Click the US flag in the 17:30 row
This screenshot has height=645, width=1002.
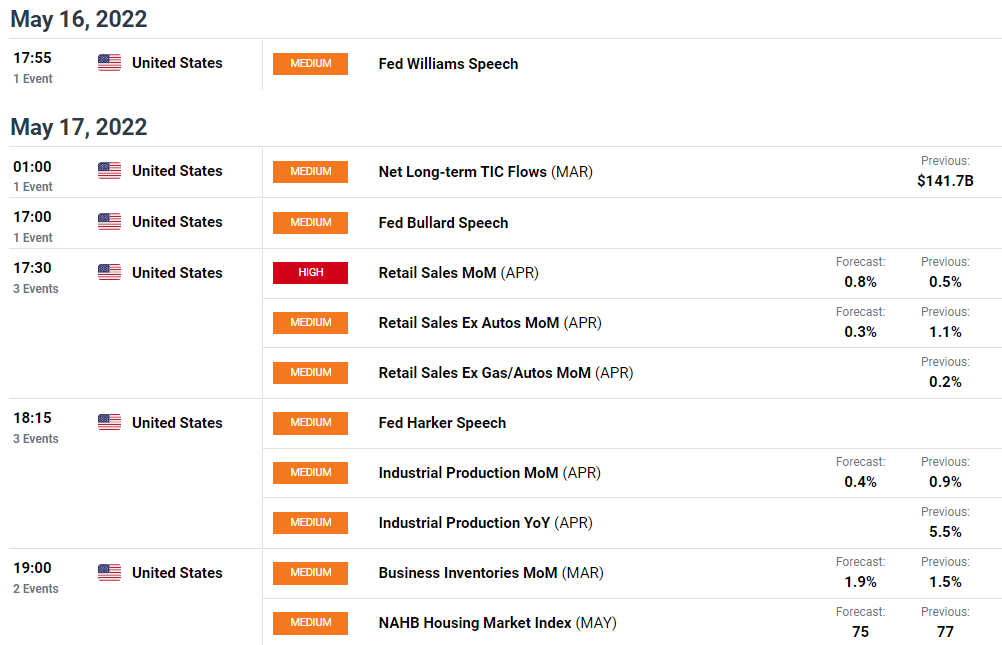[x=109, y=272]
